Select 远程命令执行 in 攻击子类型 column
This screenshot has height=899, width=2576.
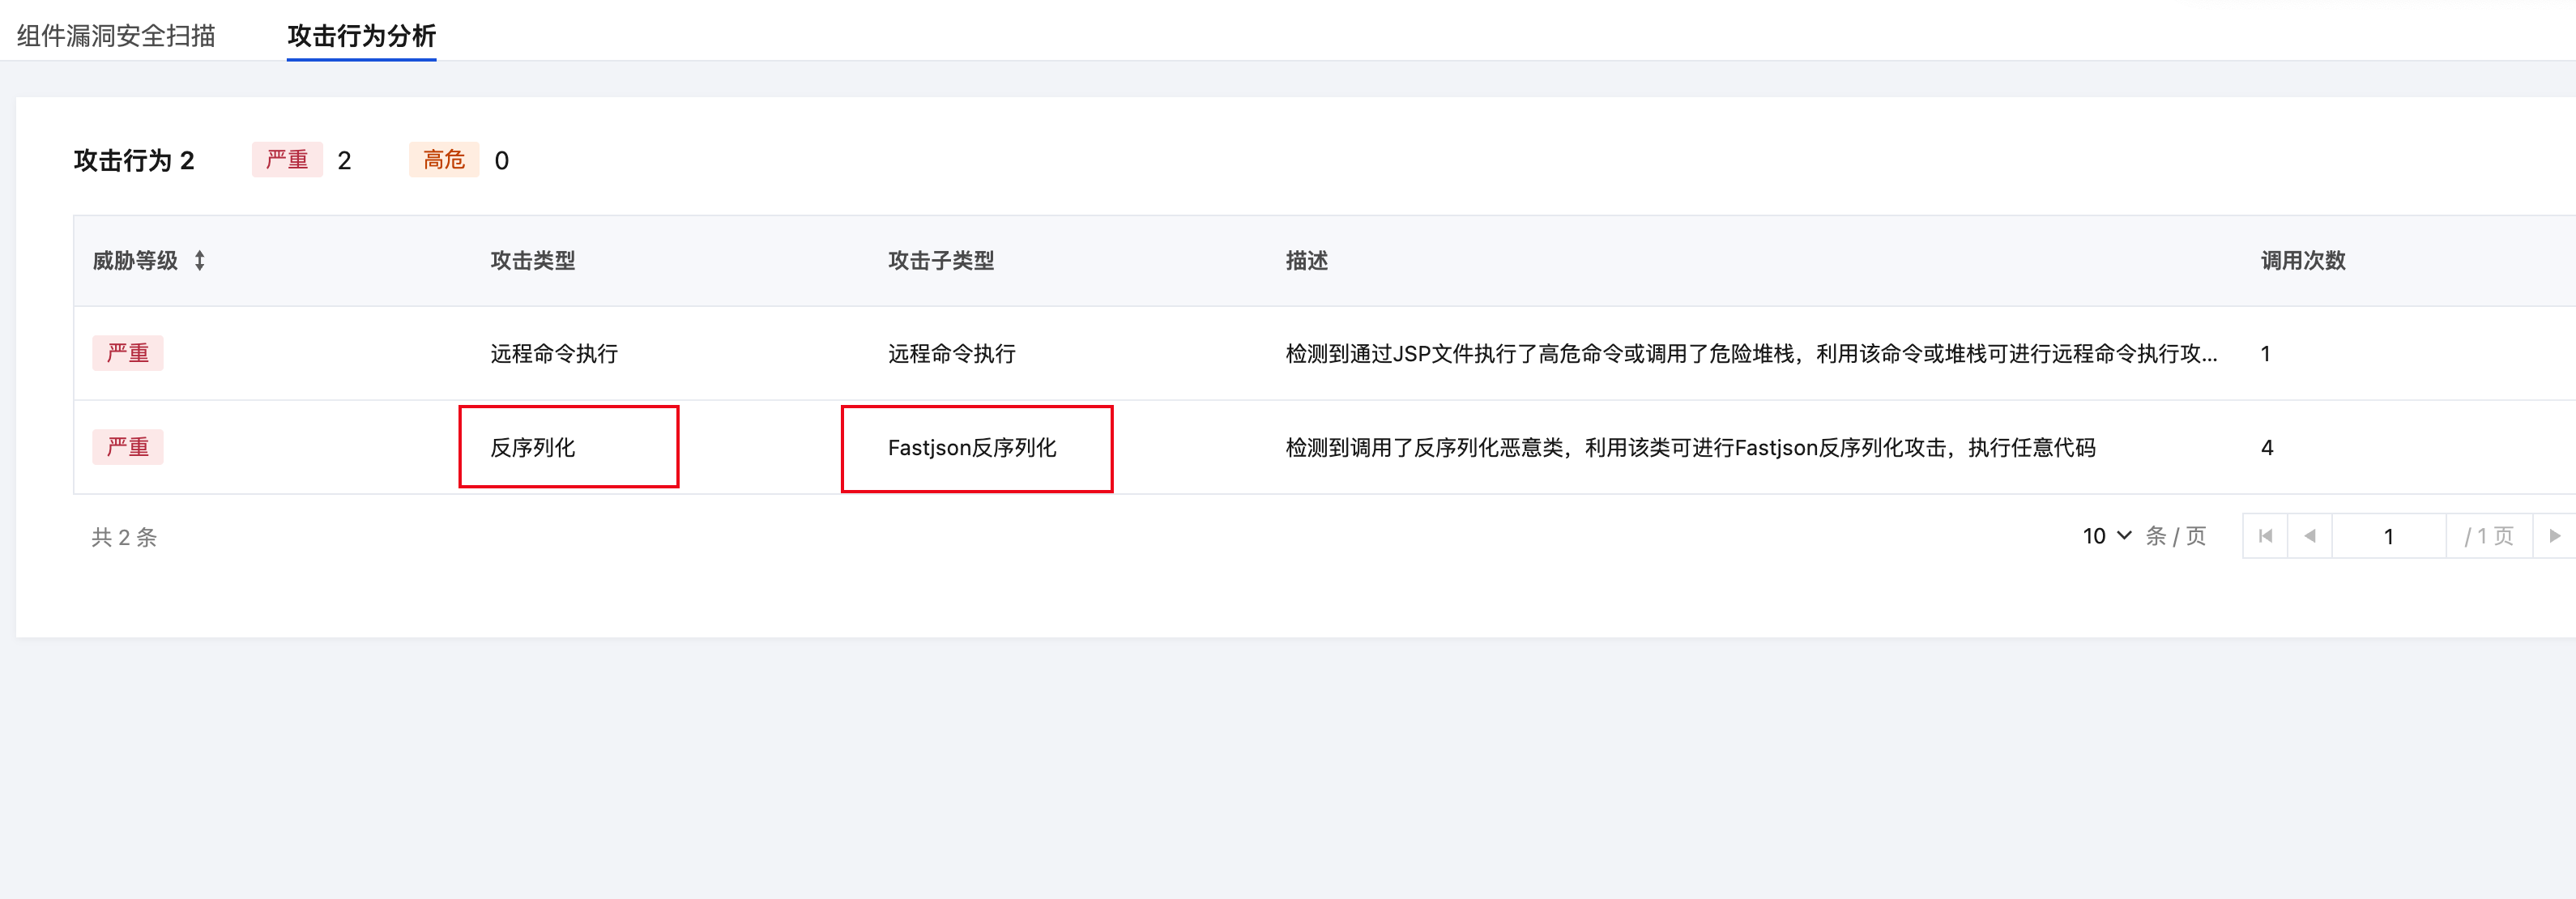pyautogui.click(x=952, y=353)
